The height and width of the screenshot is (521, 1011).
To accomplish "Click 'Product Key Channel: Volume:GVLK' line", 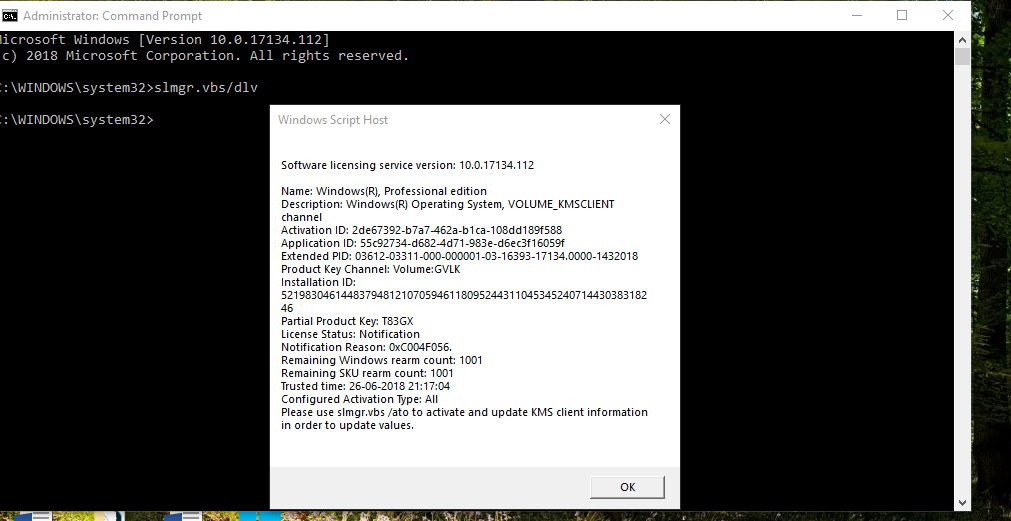I will (x=371, y=269).
